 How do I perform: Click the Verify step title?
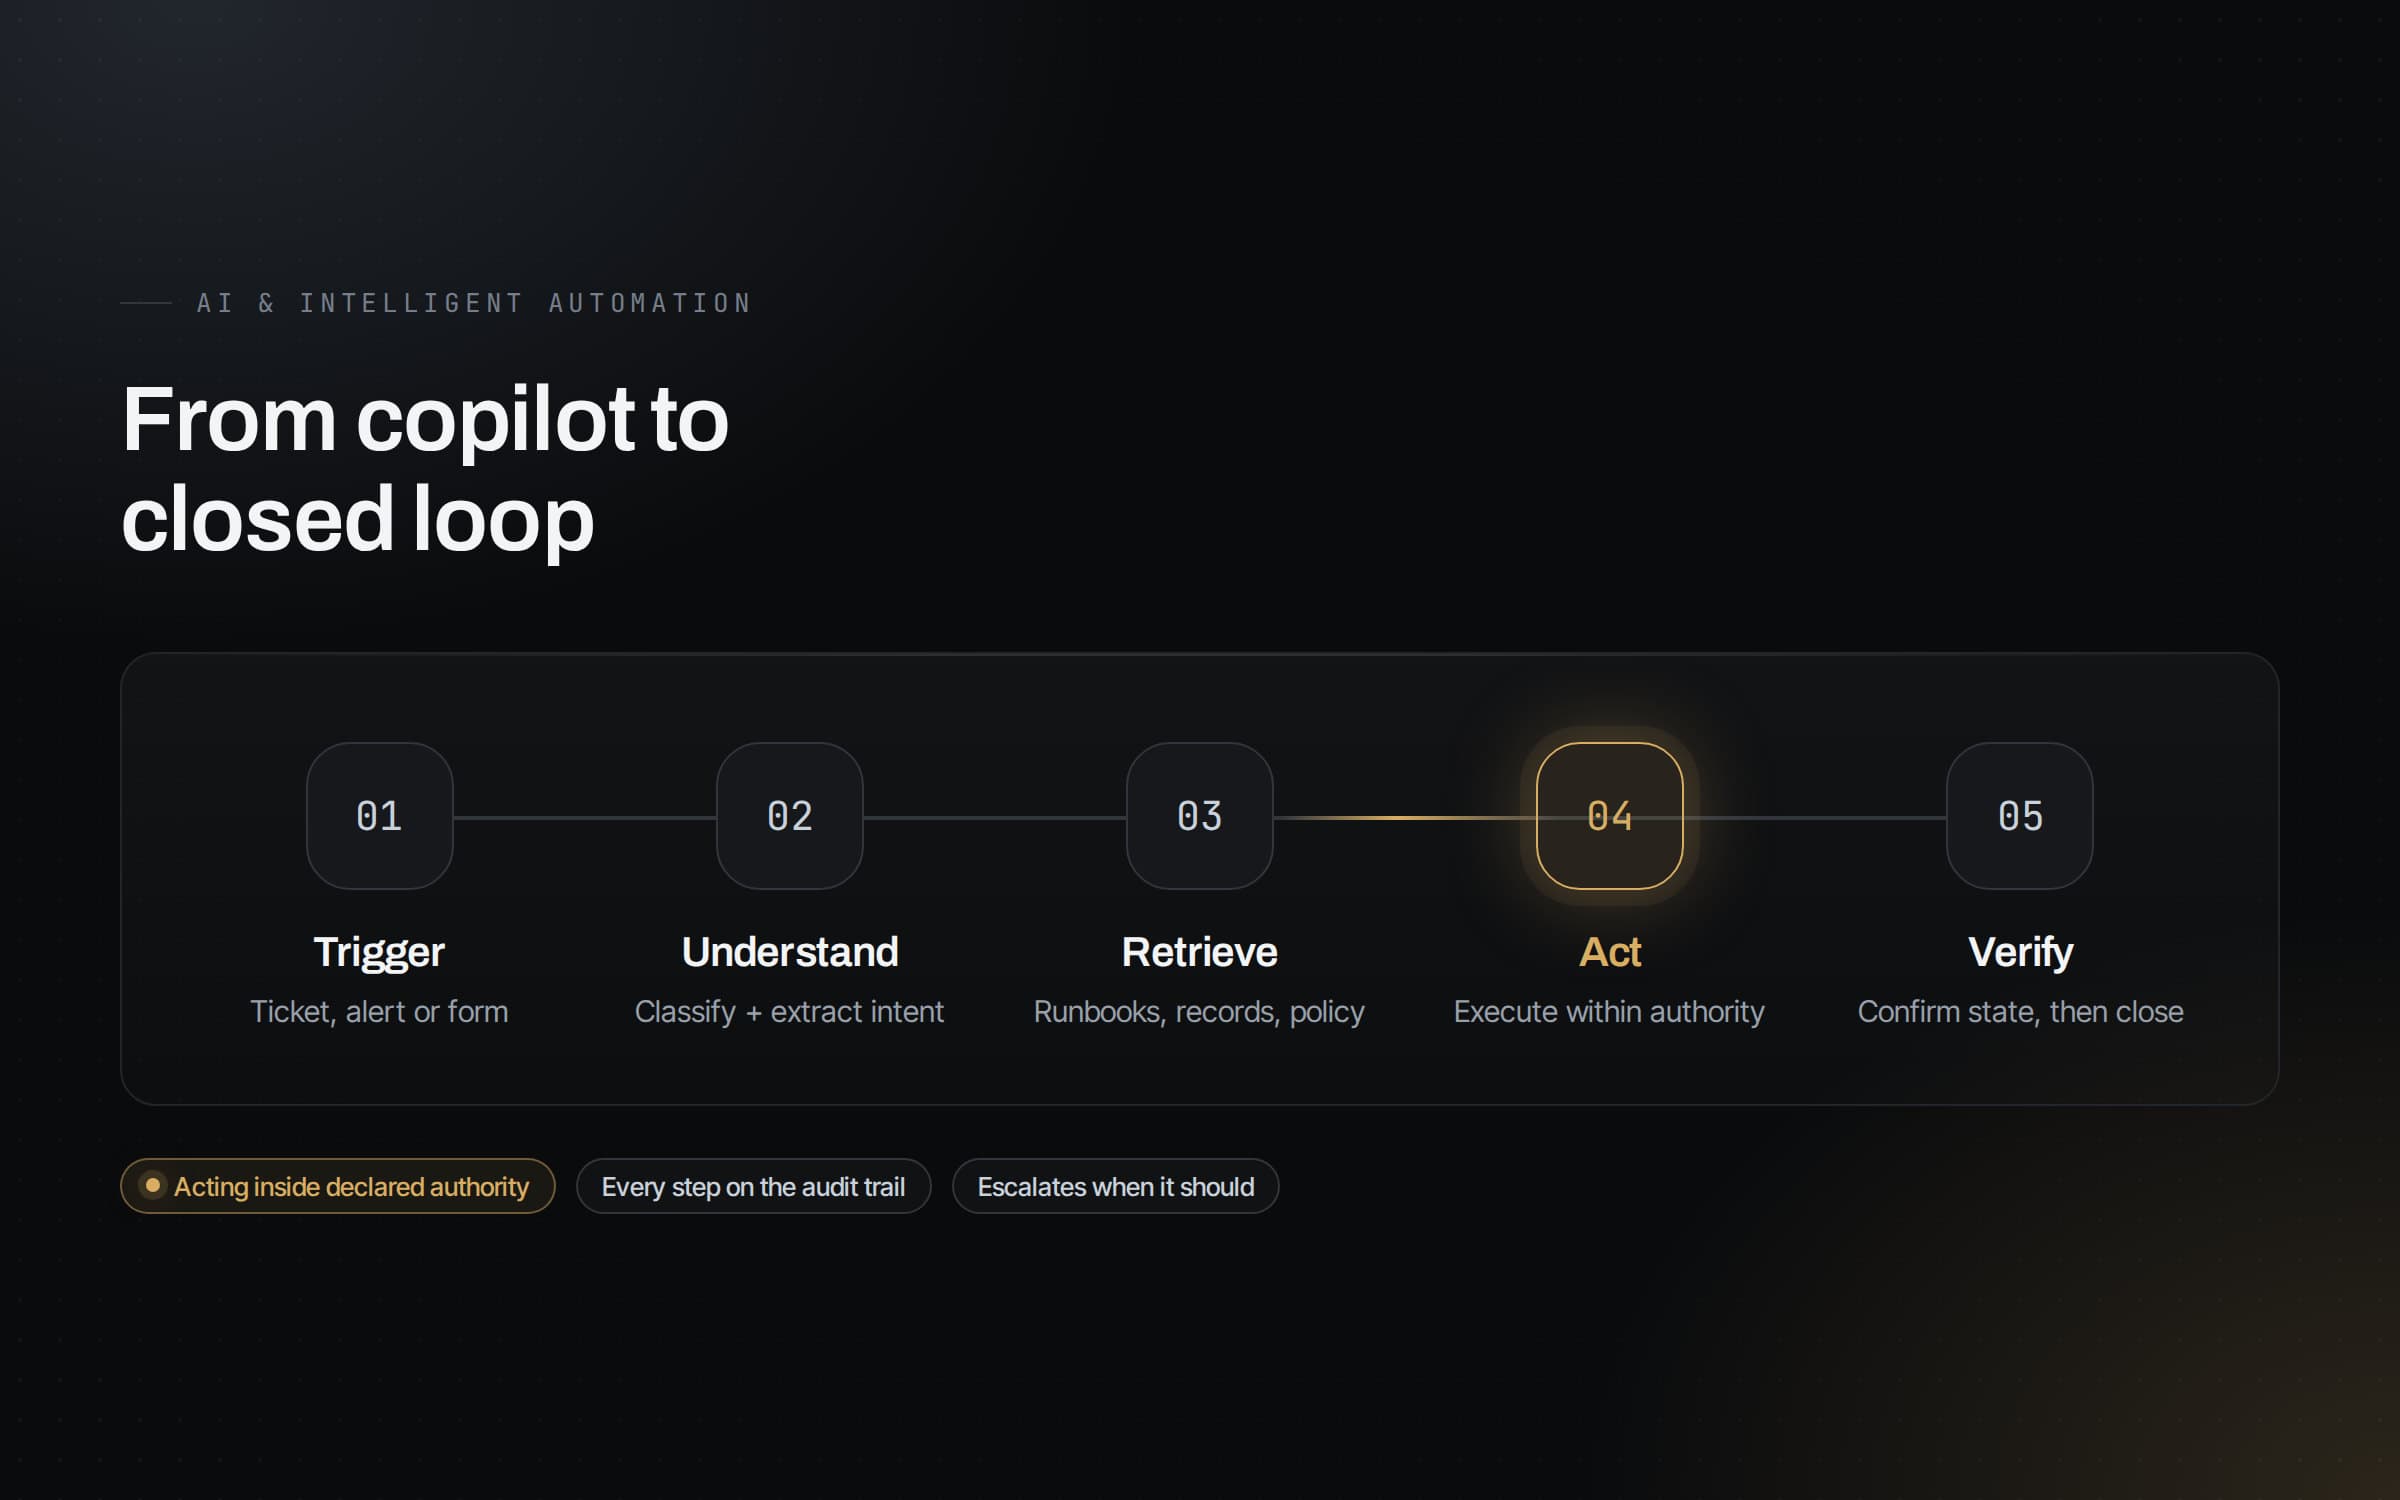pos(2020,952)
